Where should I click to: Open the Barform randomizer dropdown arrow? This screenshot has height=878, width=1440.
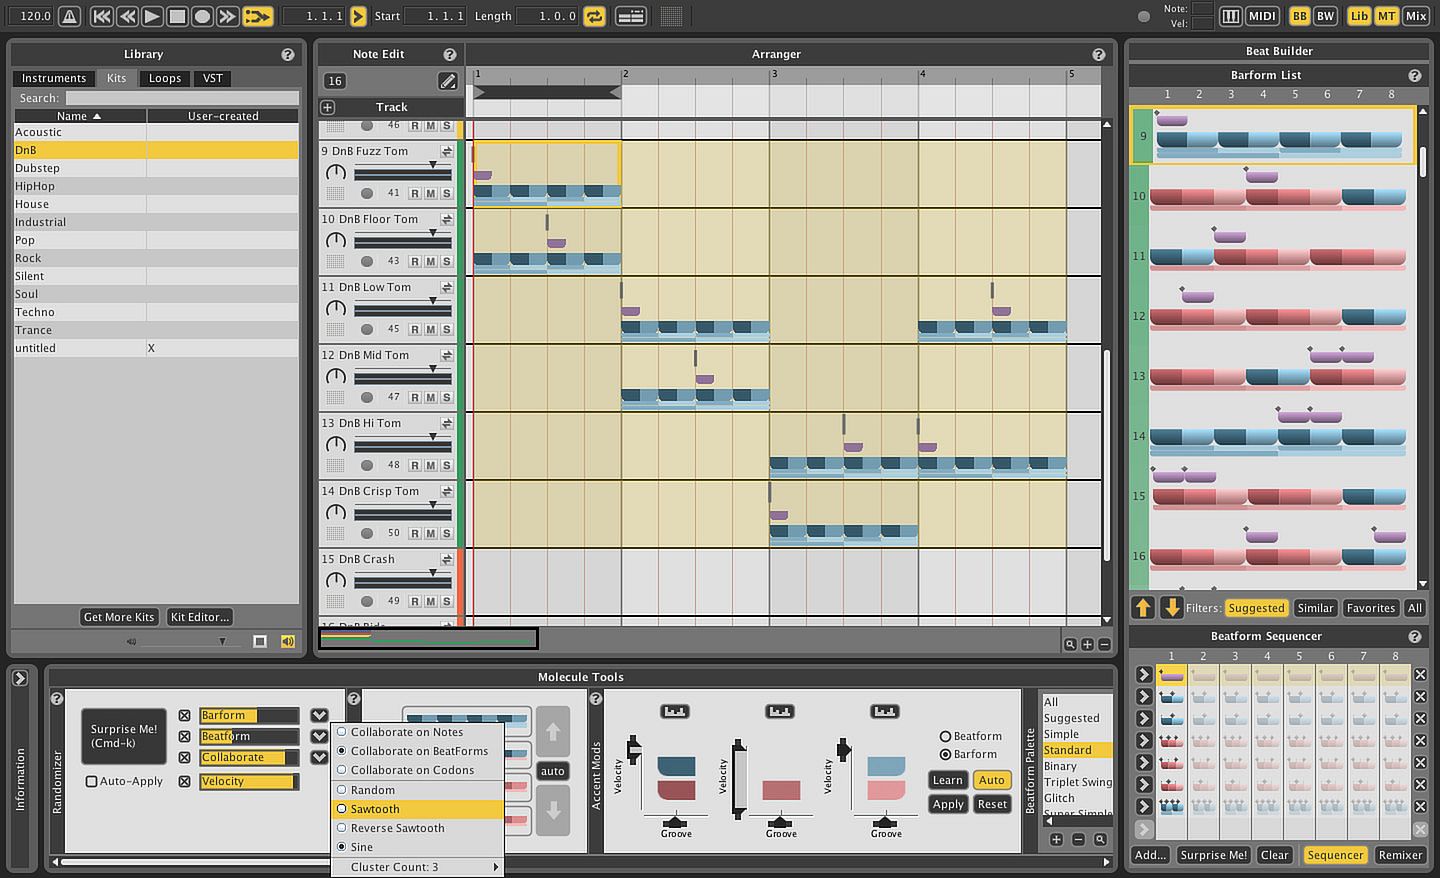coord(319,715)
